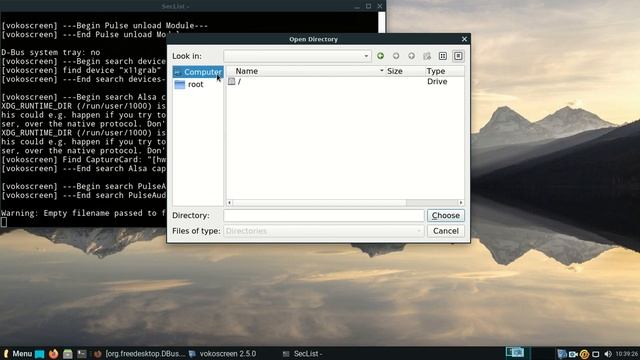
Task: Sort by the Size column header
Action: pyautogui.click(x=404, y=71)
